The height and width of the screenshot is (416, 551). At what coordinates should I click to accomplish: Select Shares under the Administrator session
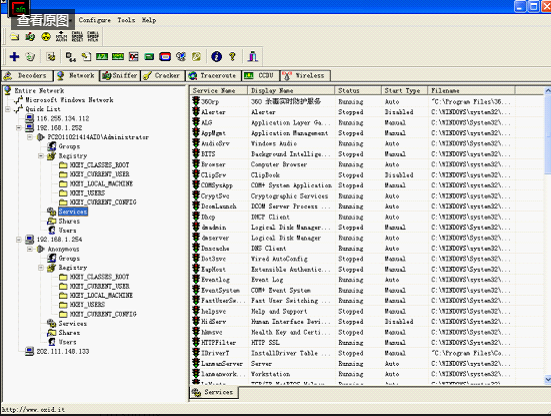coord(69,221)
